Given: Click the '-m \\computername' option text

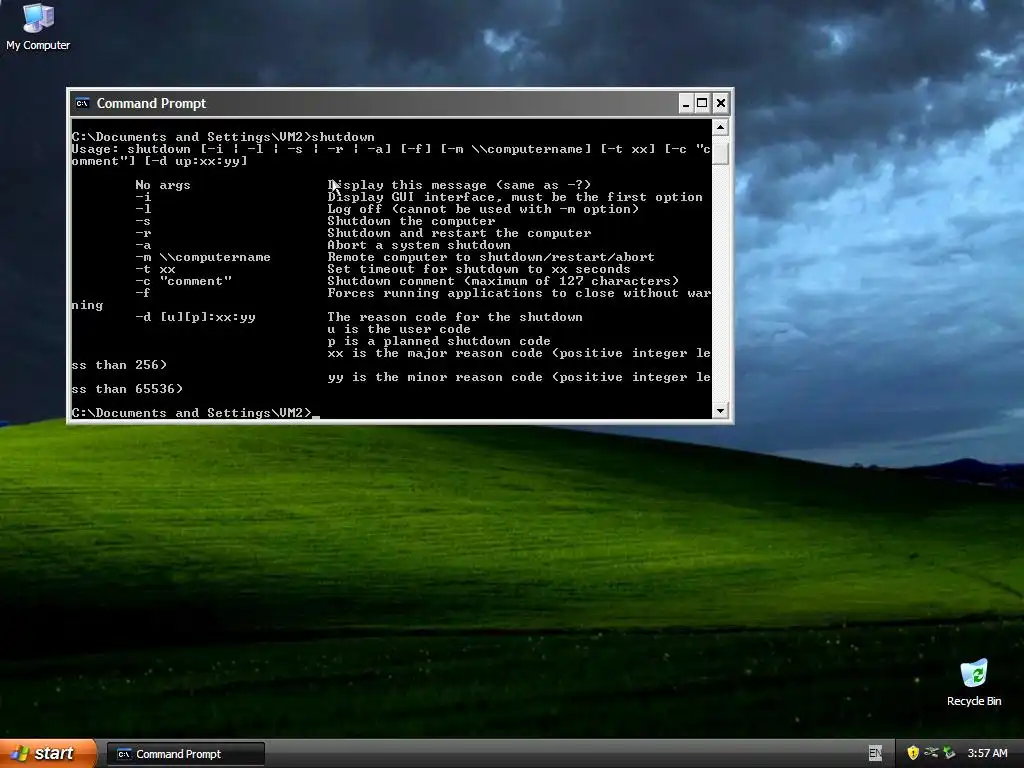Looking at the screenshot, I should click(x=203, y=257).
